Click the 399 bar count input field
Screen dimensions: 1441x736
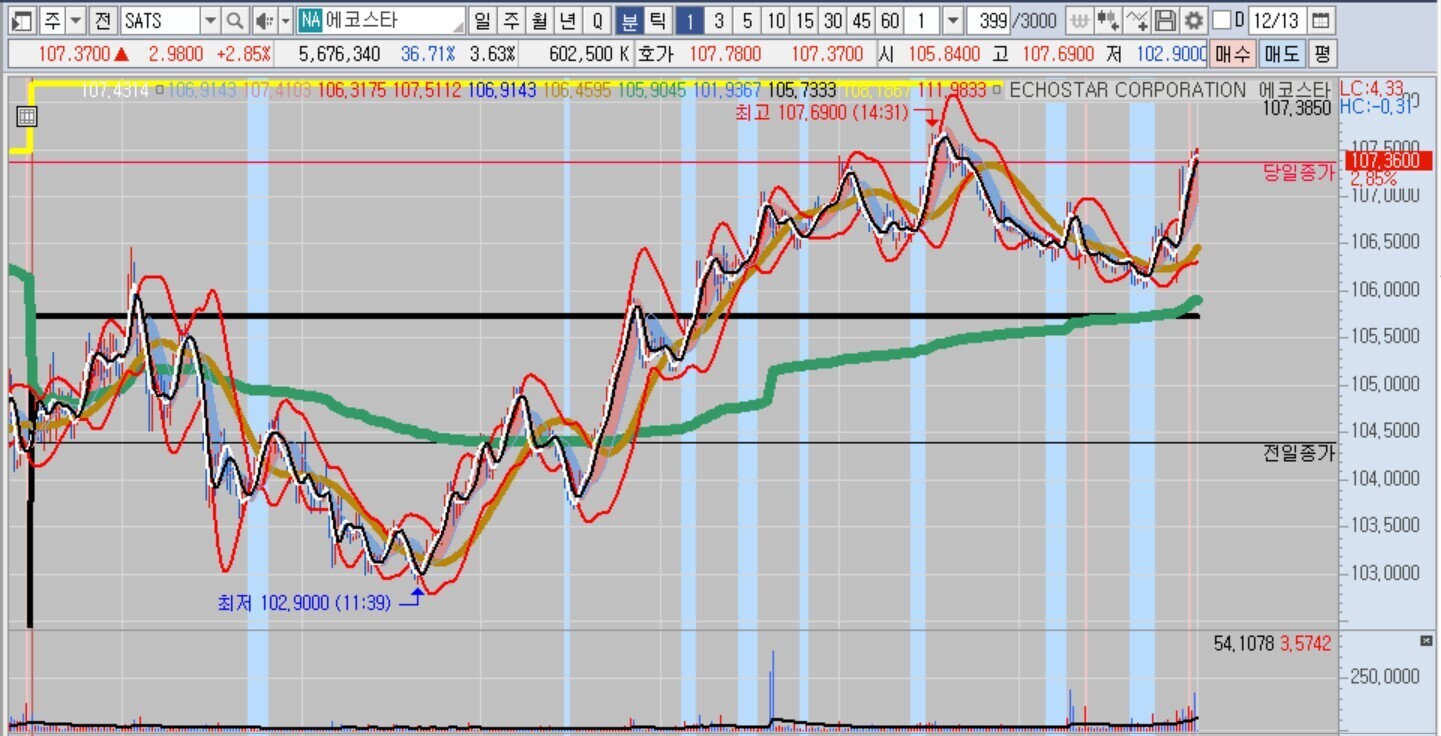pyautogui.click(x=993, y=20)
